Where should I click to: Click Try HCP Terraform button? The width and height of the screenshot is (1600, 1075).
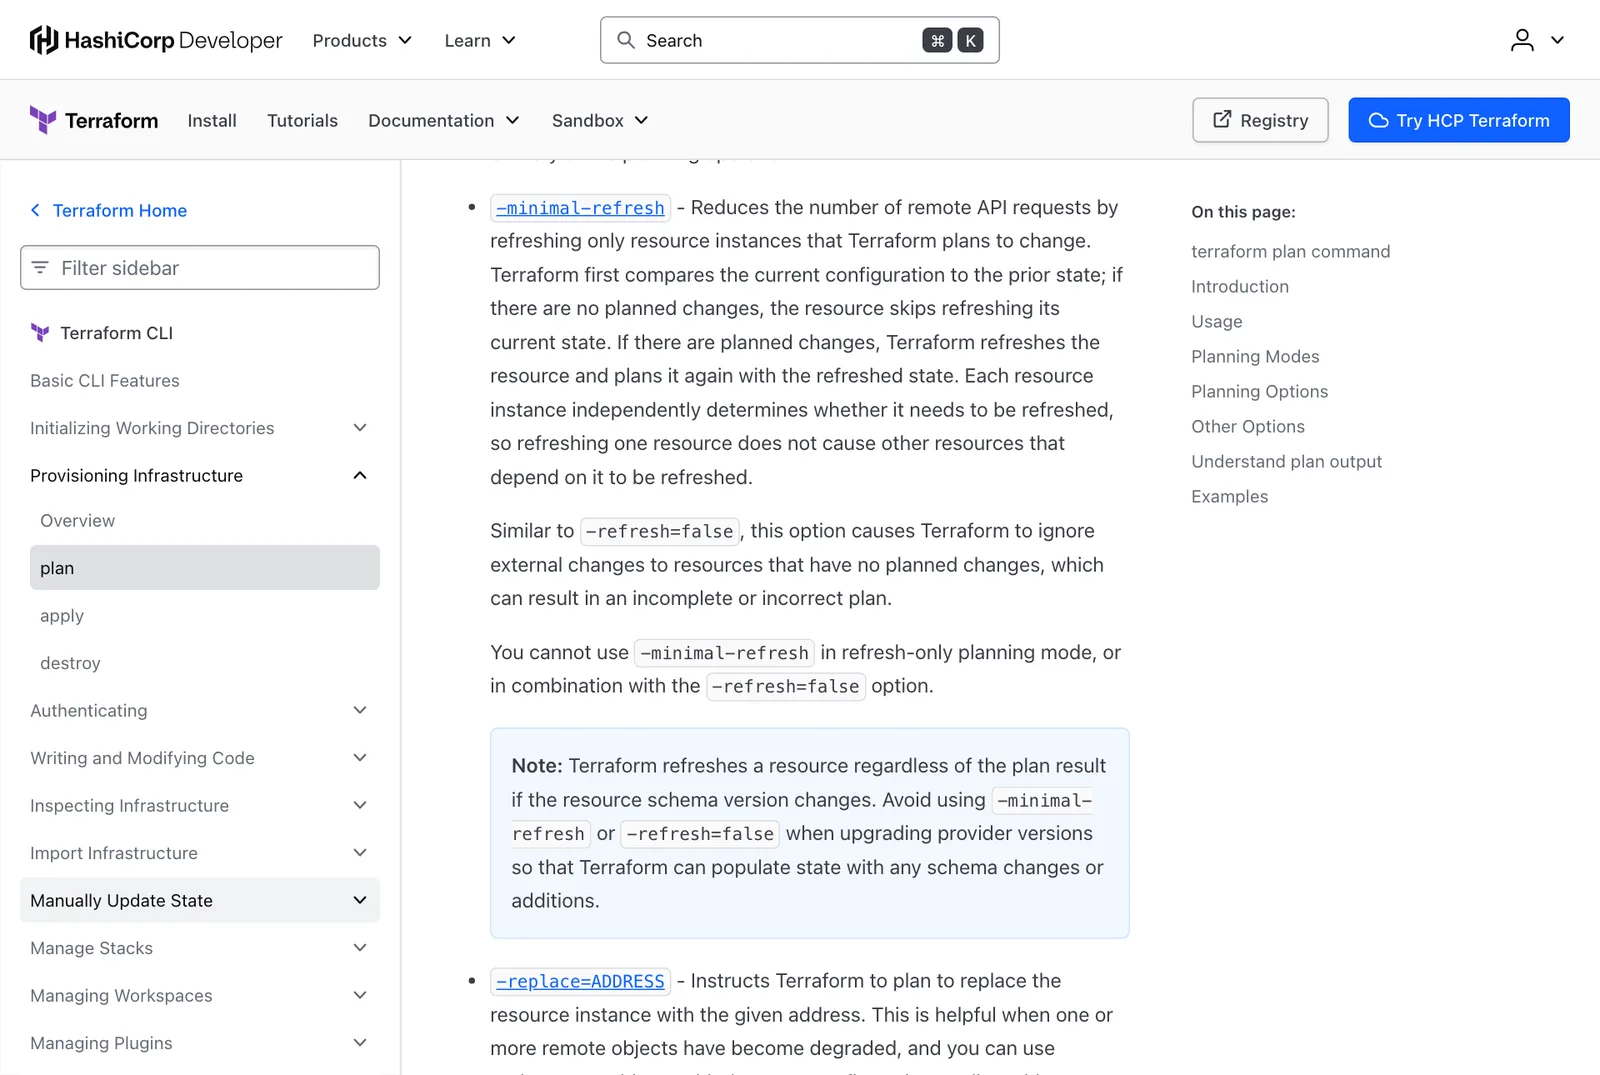coord(1459,120)
